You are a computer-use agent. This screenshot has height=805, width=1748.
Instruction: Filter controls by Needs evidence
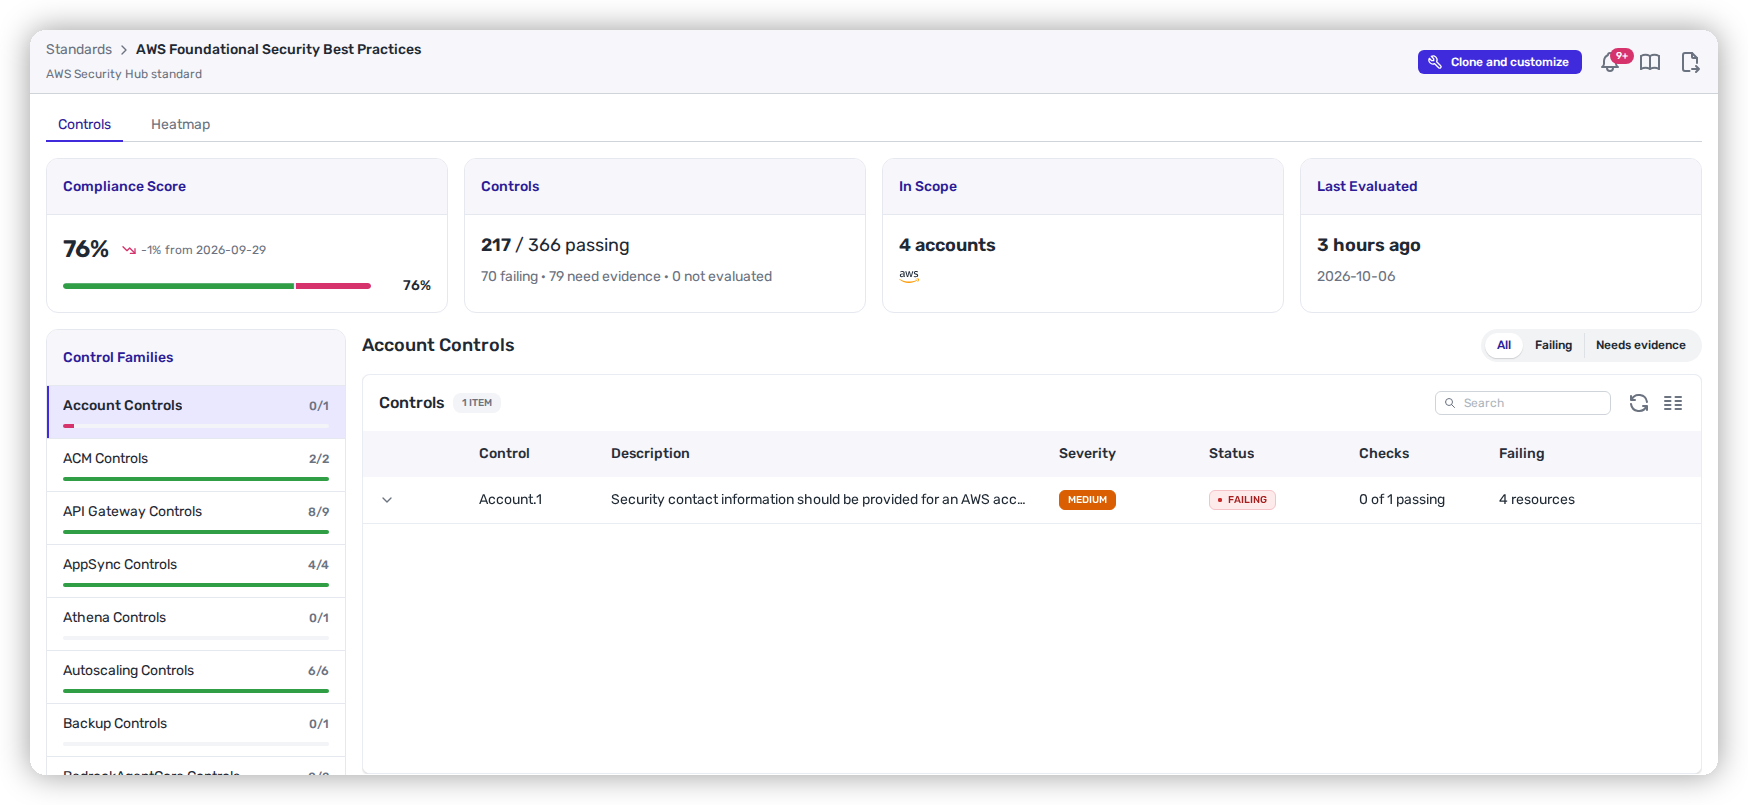pyautogui.click(x=1641, y=345)
